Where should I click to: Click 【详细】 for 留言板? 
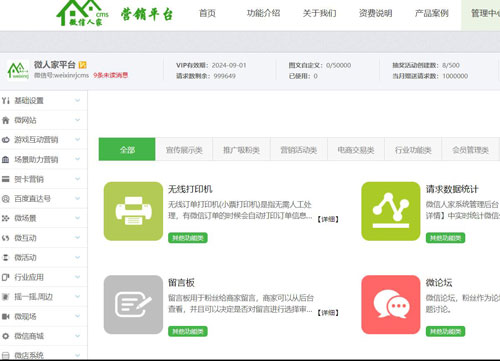tap(328, 313)
